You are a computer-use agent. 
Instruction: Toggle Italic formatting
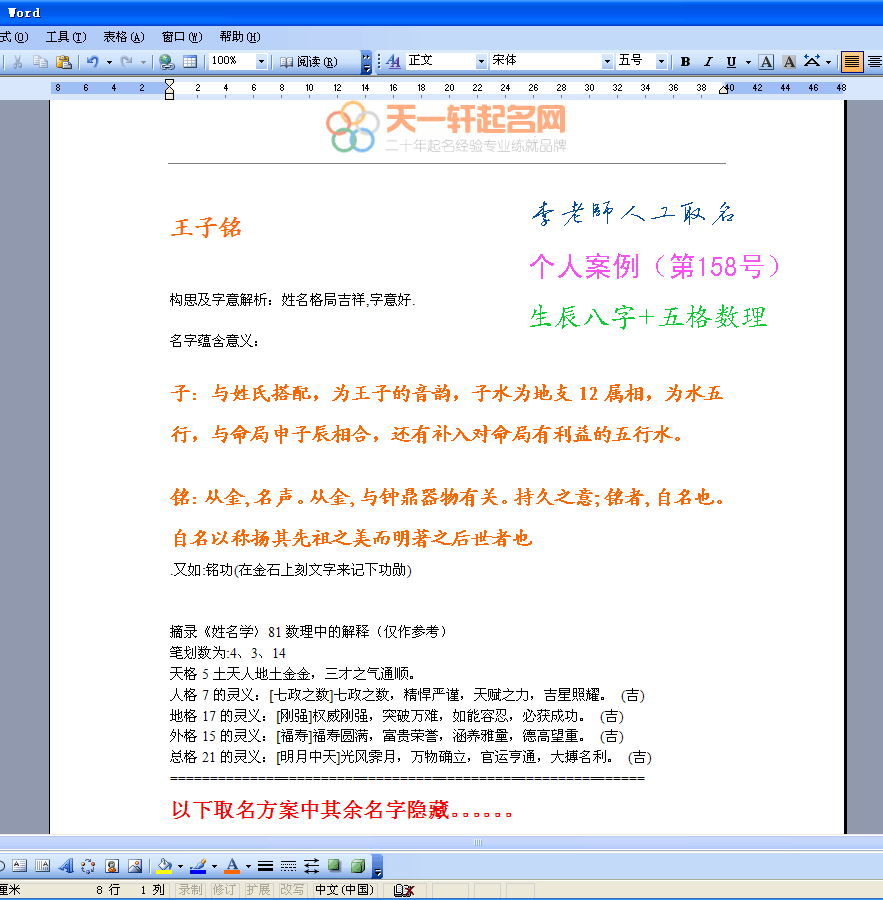(708, 61)
